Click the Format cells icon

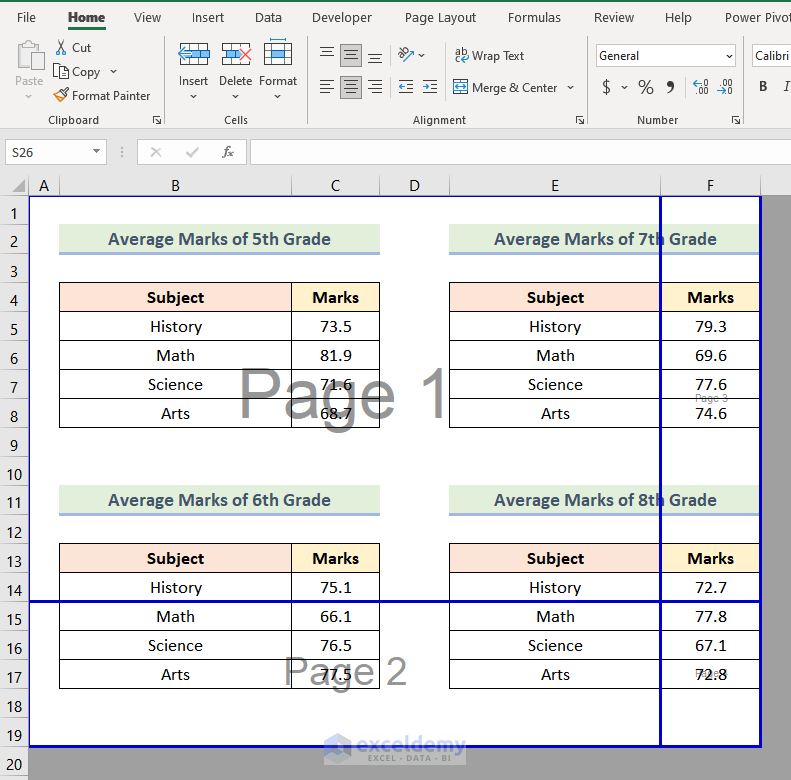point(278,55)
